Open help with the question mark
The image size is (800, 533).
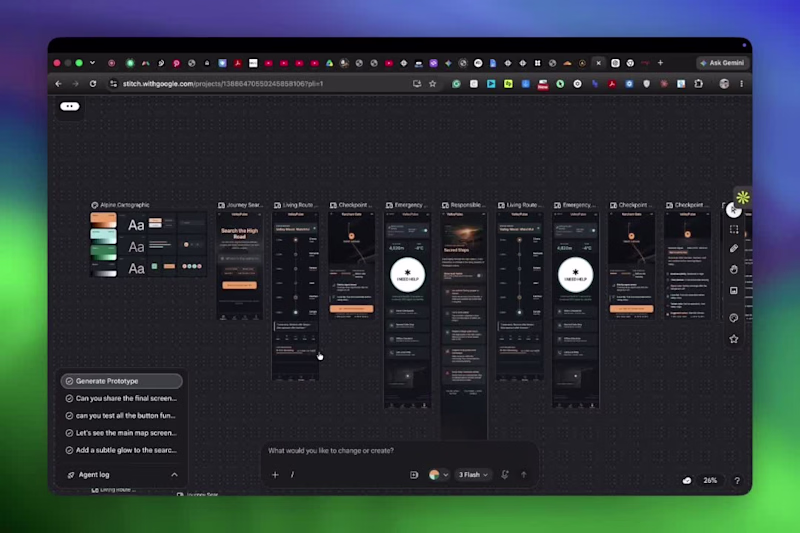tap(737, 480)
